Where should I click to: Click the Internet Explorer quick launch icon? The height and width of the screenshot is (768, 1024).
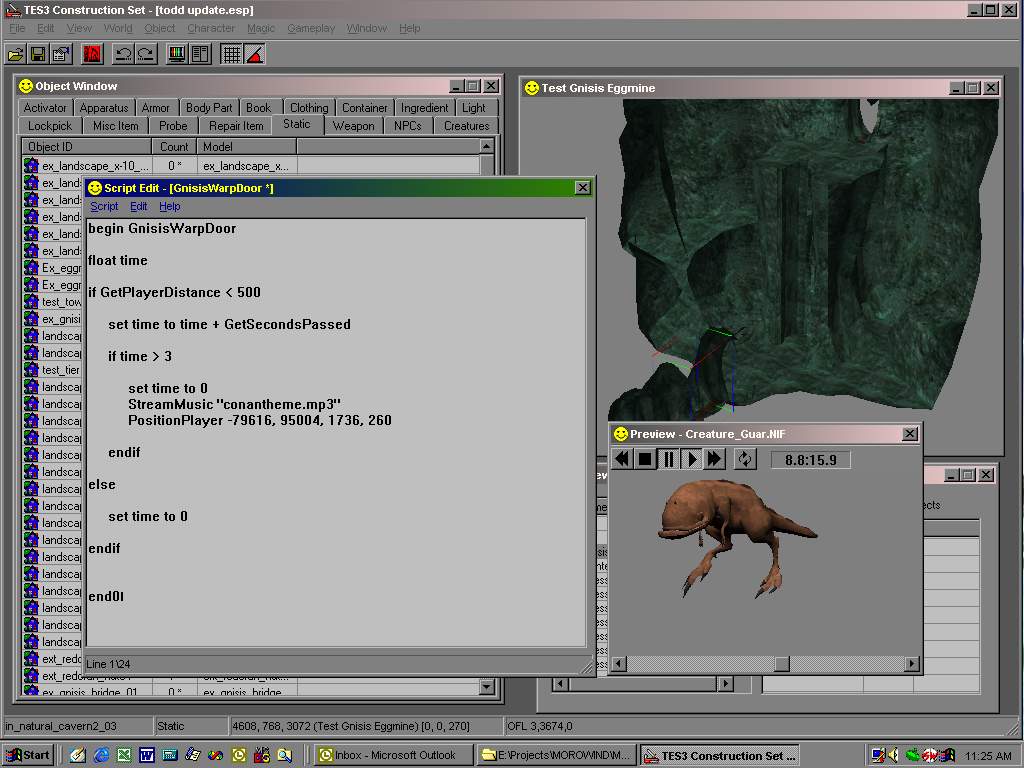pos(101,755)
